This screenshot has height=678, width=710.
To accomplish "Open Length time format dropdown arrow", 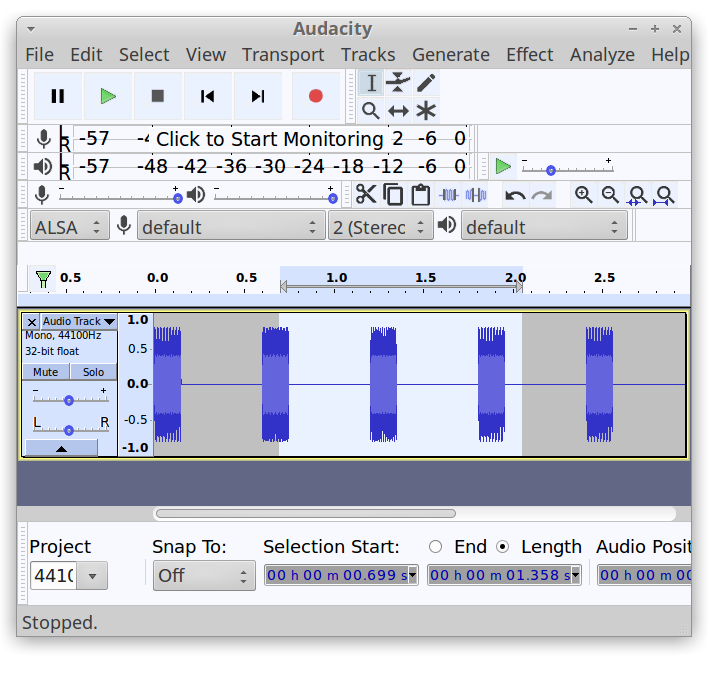I will coord(576,575).
